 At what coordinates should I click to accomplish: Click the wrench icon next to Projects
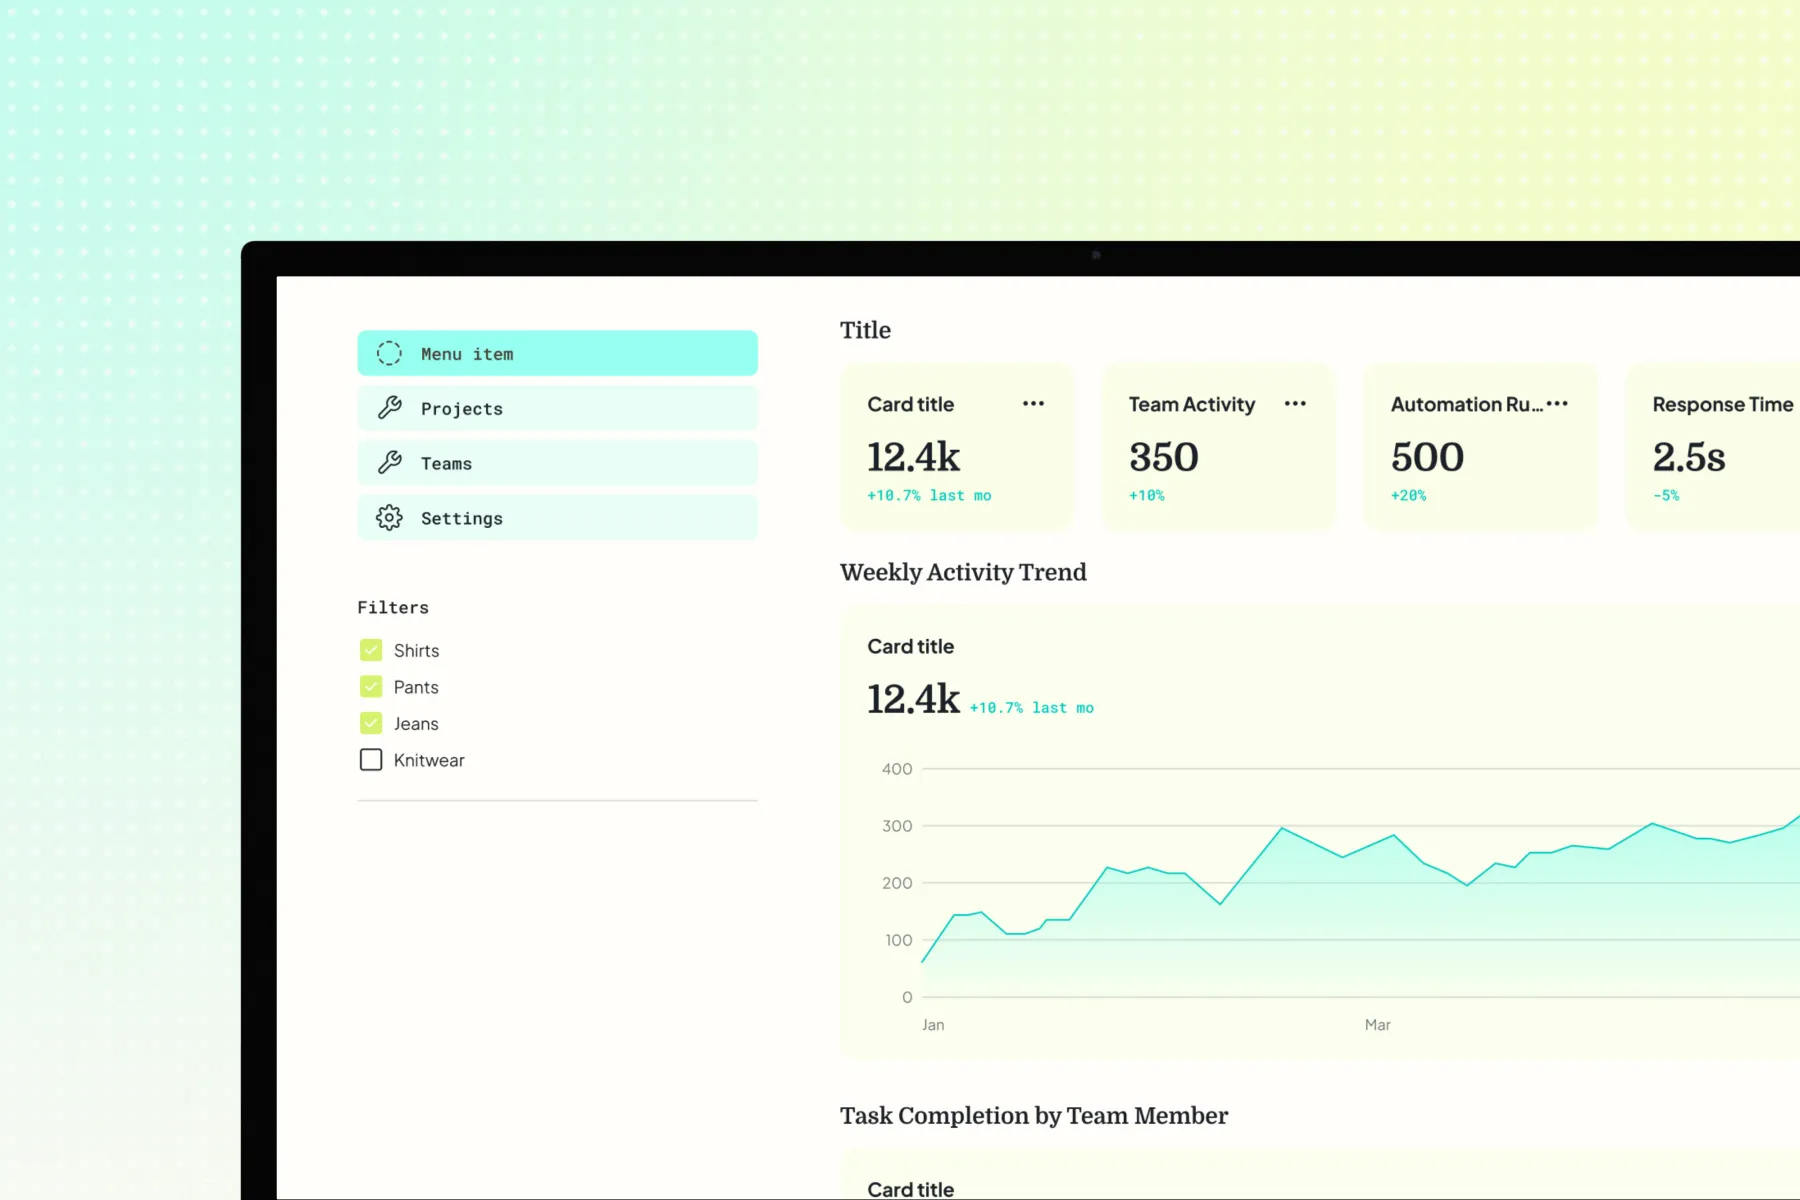pyautogui.click(x=389, y=408)
